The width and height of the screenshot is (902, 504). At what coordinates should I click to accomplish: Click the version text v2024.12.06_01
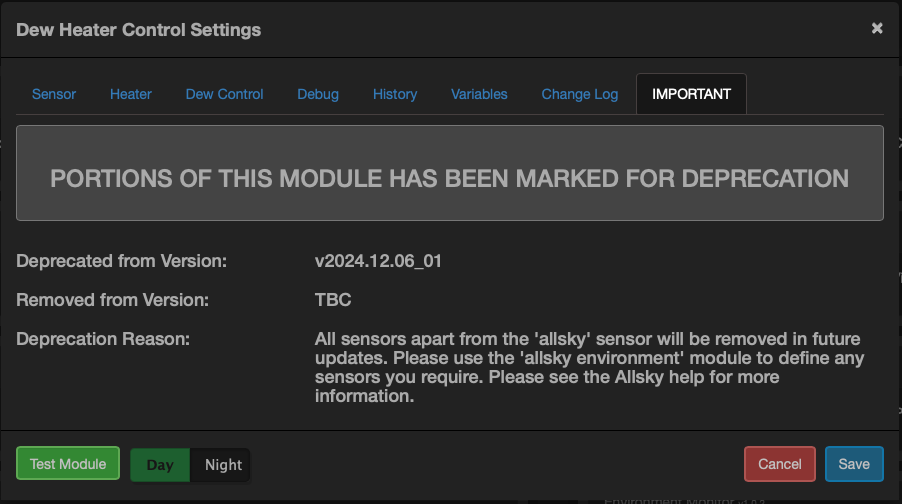[378, 262]
